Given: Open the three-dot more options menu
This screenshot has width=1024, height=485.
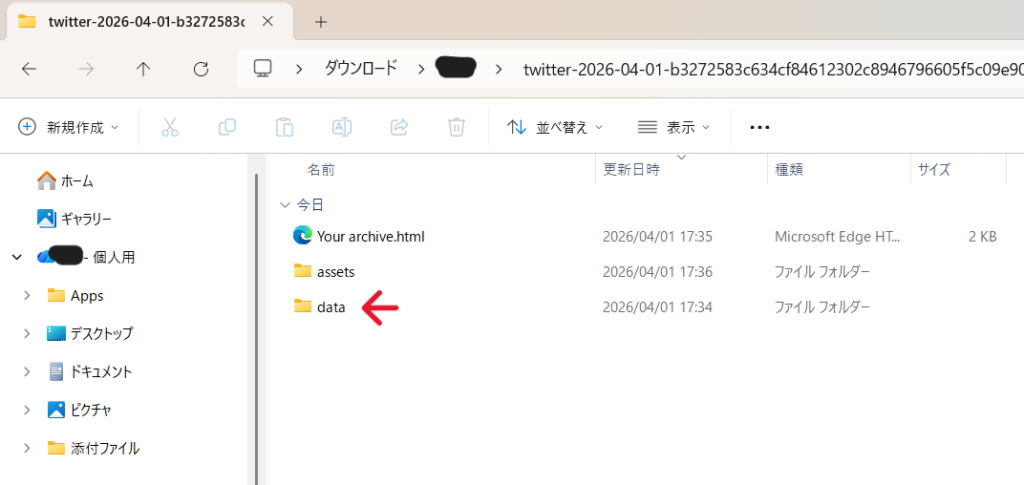Looking at the screenshot, I should pos(759,127).
